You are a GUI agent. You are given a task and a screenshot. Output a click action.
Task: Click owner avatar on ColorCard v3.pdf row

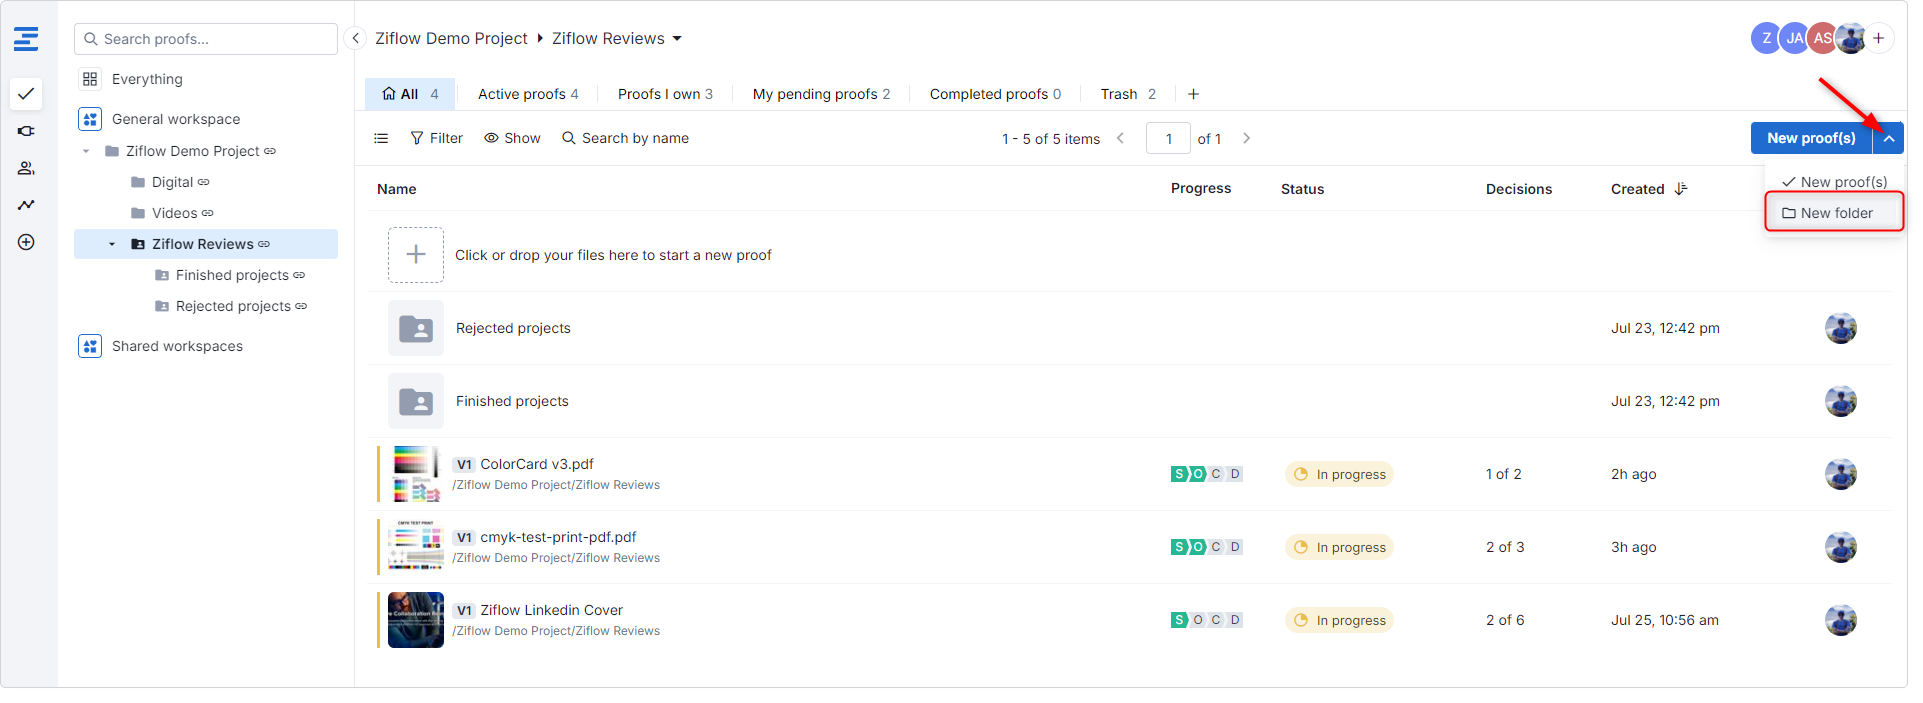coord(1841,474)
